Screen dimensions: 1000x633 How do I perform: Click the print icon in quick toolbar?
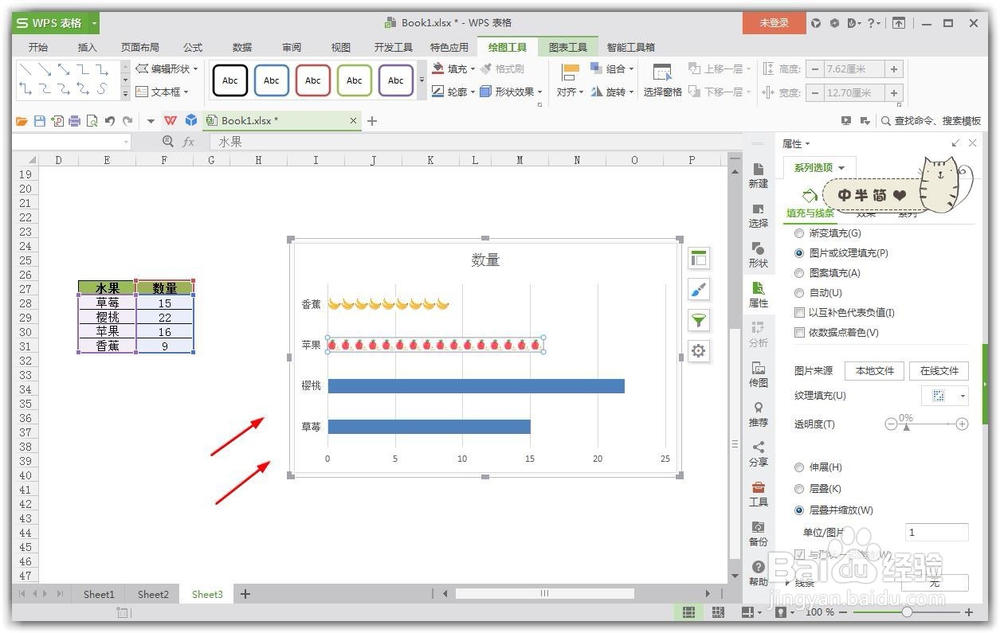(75, 120)
